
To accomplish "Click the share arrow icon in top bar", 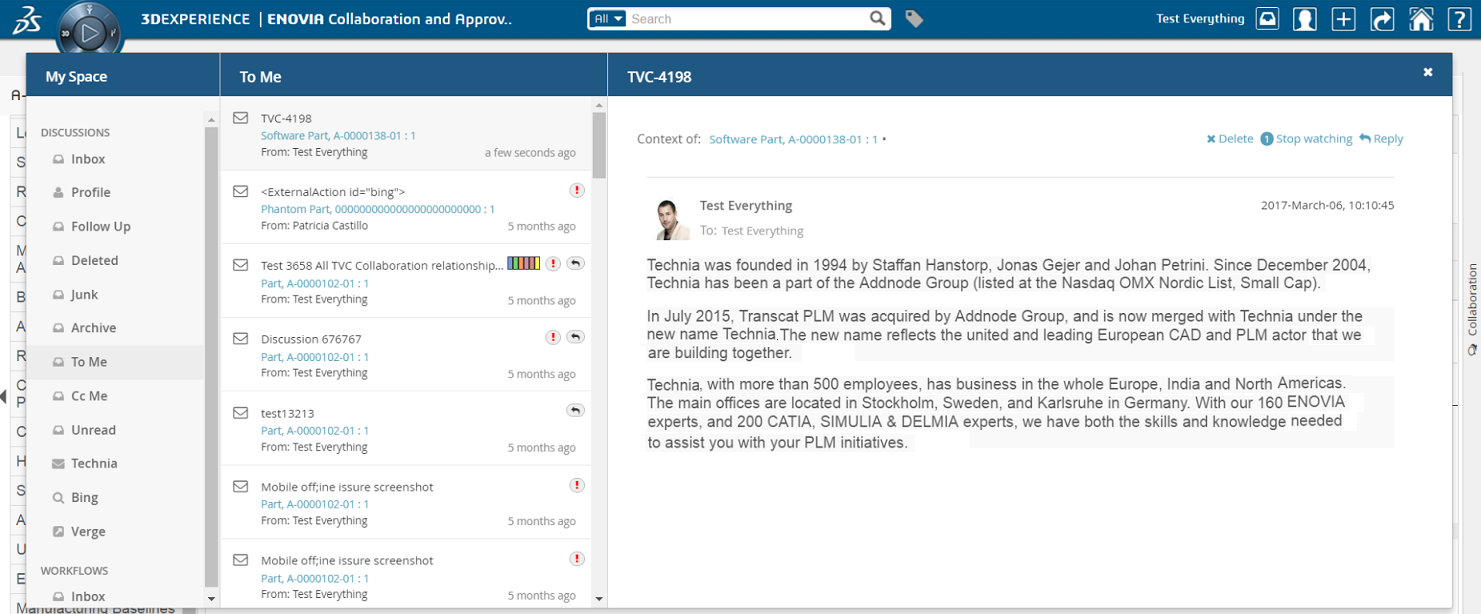I will click(x=1382, y=18).
